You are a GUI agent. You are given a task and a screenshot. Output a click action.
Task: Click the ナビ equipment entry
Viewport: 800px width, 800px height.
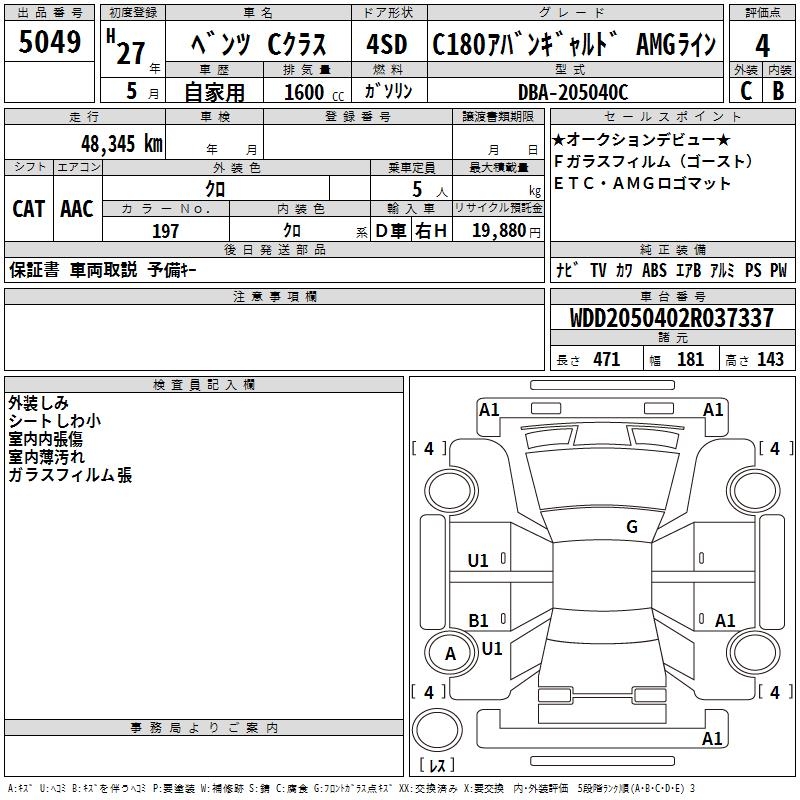(567, 269)
